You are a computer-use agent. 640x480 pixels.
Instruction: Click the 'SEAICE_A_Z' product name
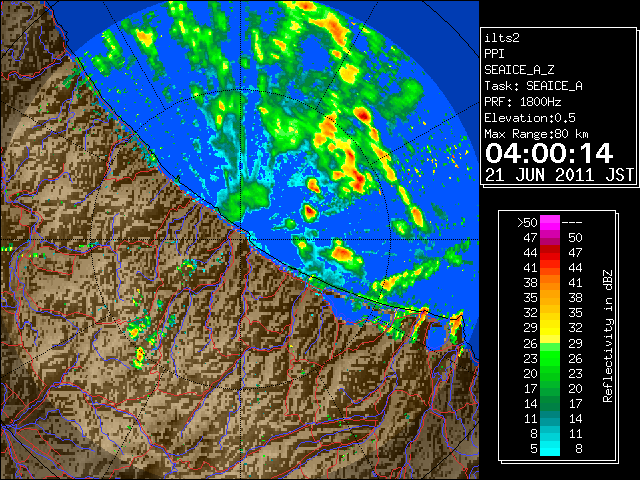[x=519, y=70]
